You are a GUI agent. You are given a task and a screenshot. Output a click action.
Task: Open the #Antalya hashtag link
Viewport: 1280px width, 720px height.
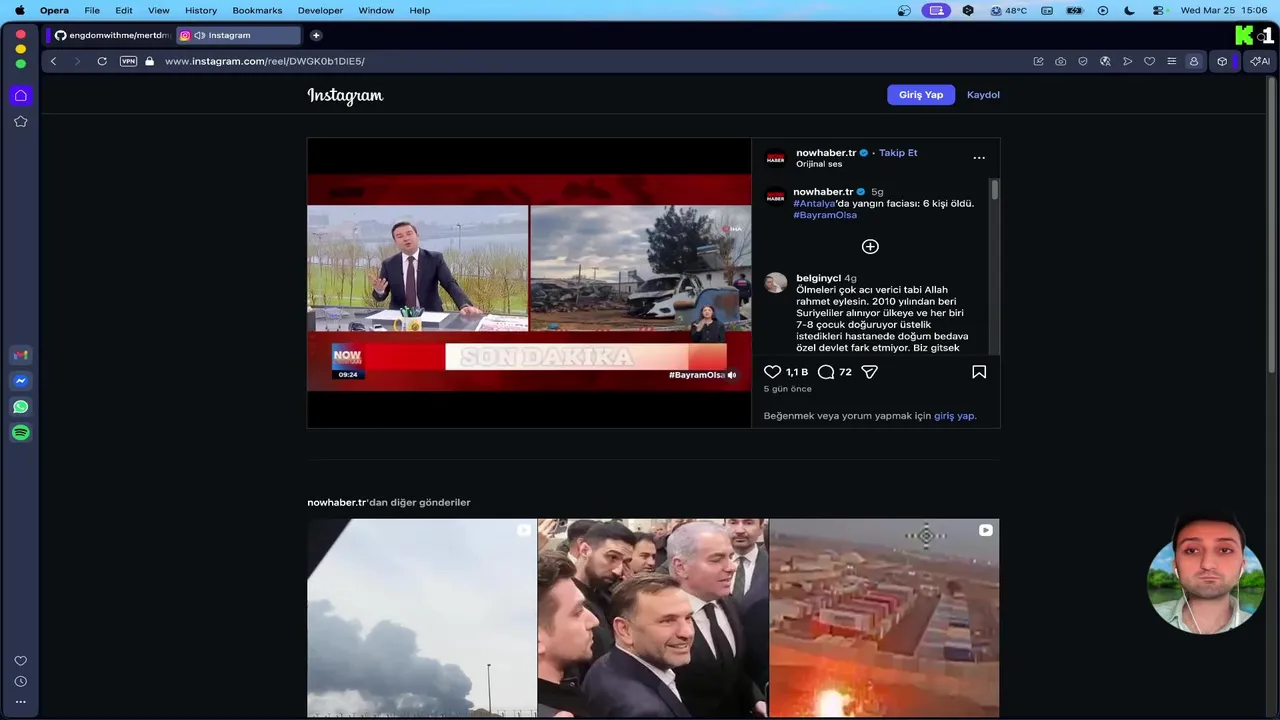[814, 203]
